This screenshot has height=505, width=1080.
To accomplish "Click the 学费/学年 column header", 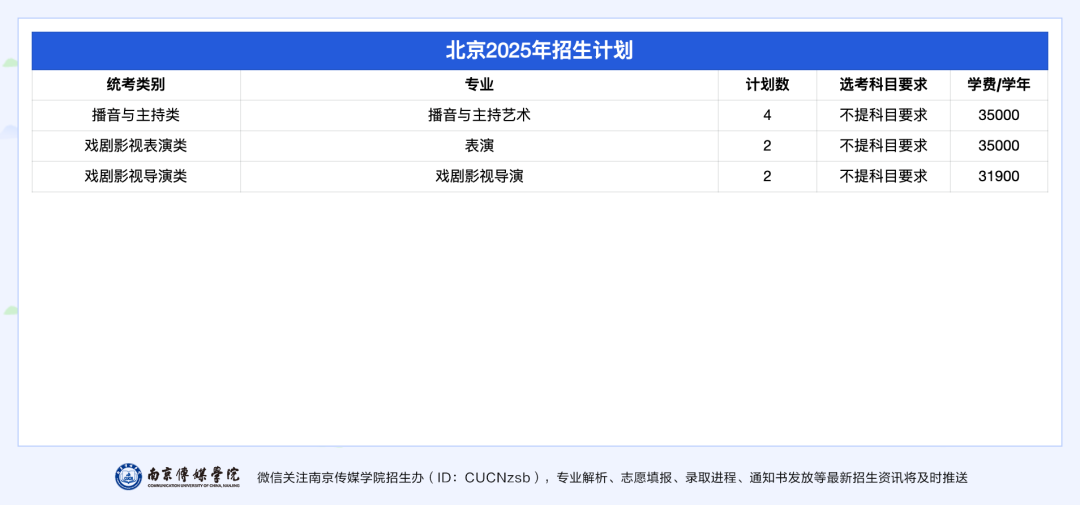I will click(x=999, y=85).
